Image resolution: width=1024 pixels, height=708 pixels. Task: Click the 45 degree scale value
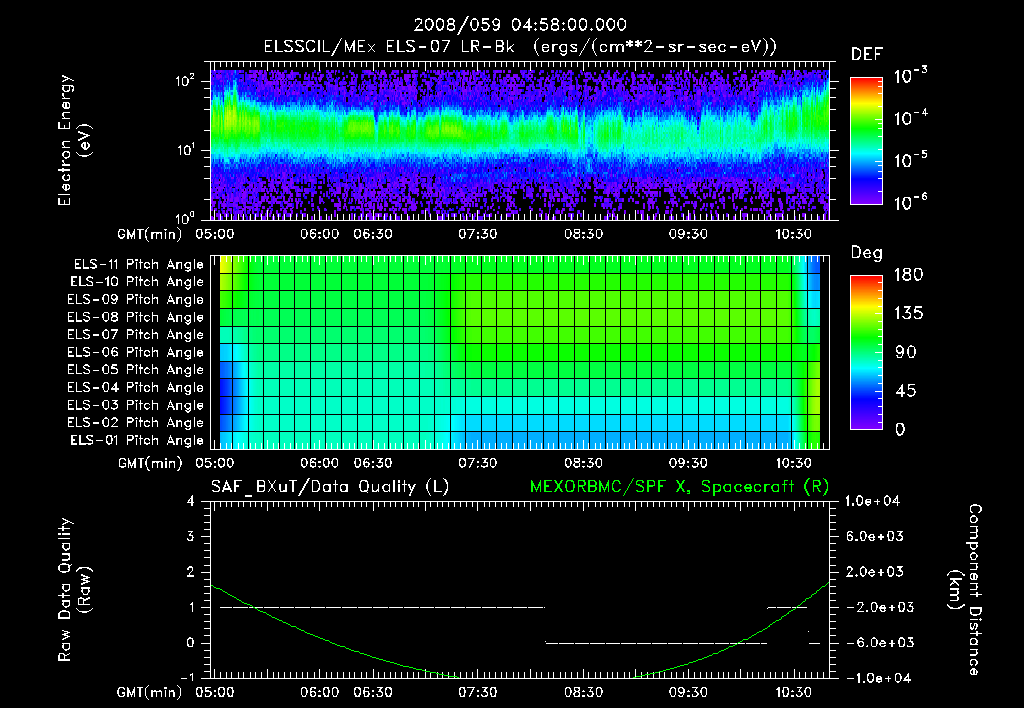[x=906, y=391]
